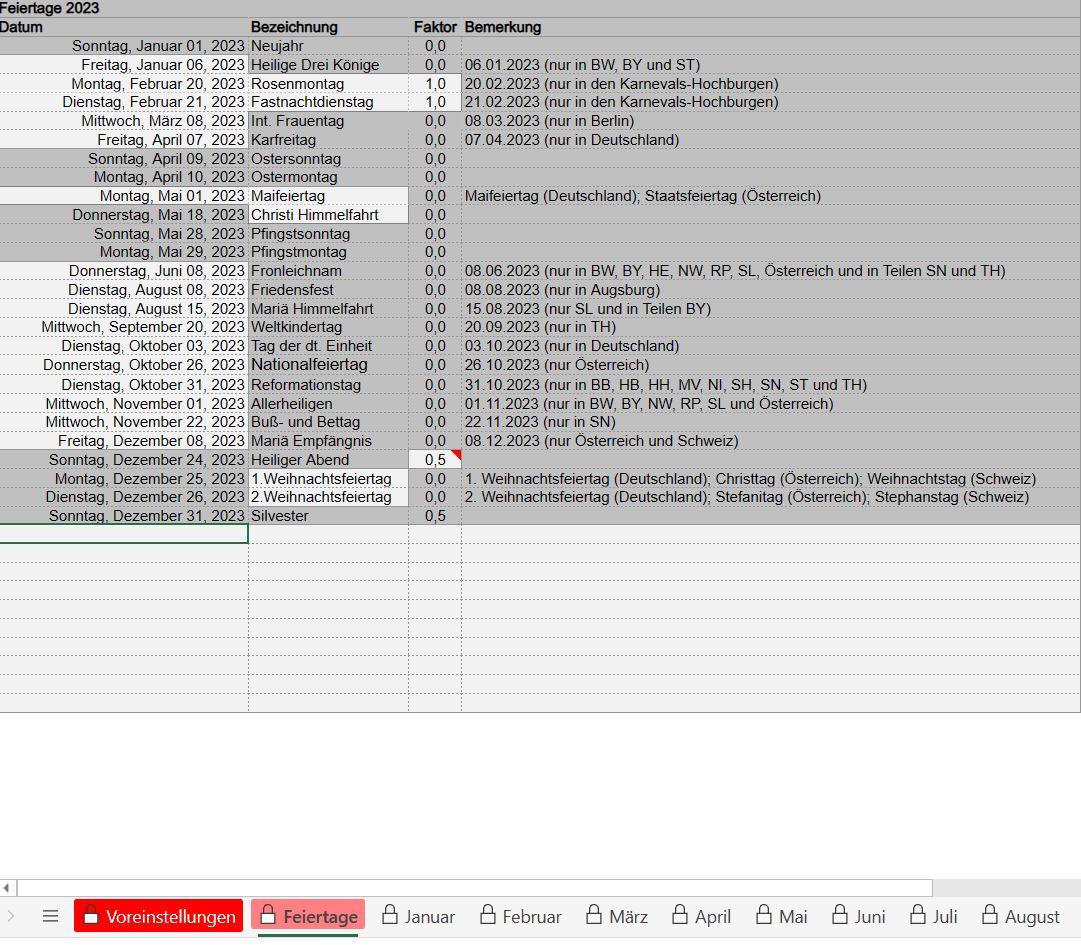Click the Pfingstmontag cell
Viewport: 1081px width, 945px height.
pos(328,252)
